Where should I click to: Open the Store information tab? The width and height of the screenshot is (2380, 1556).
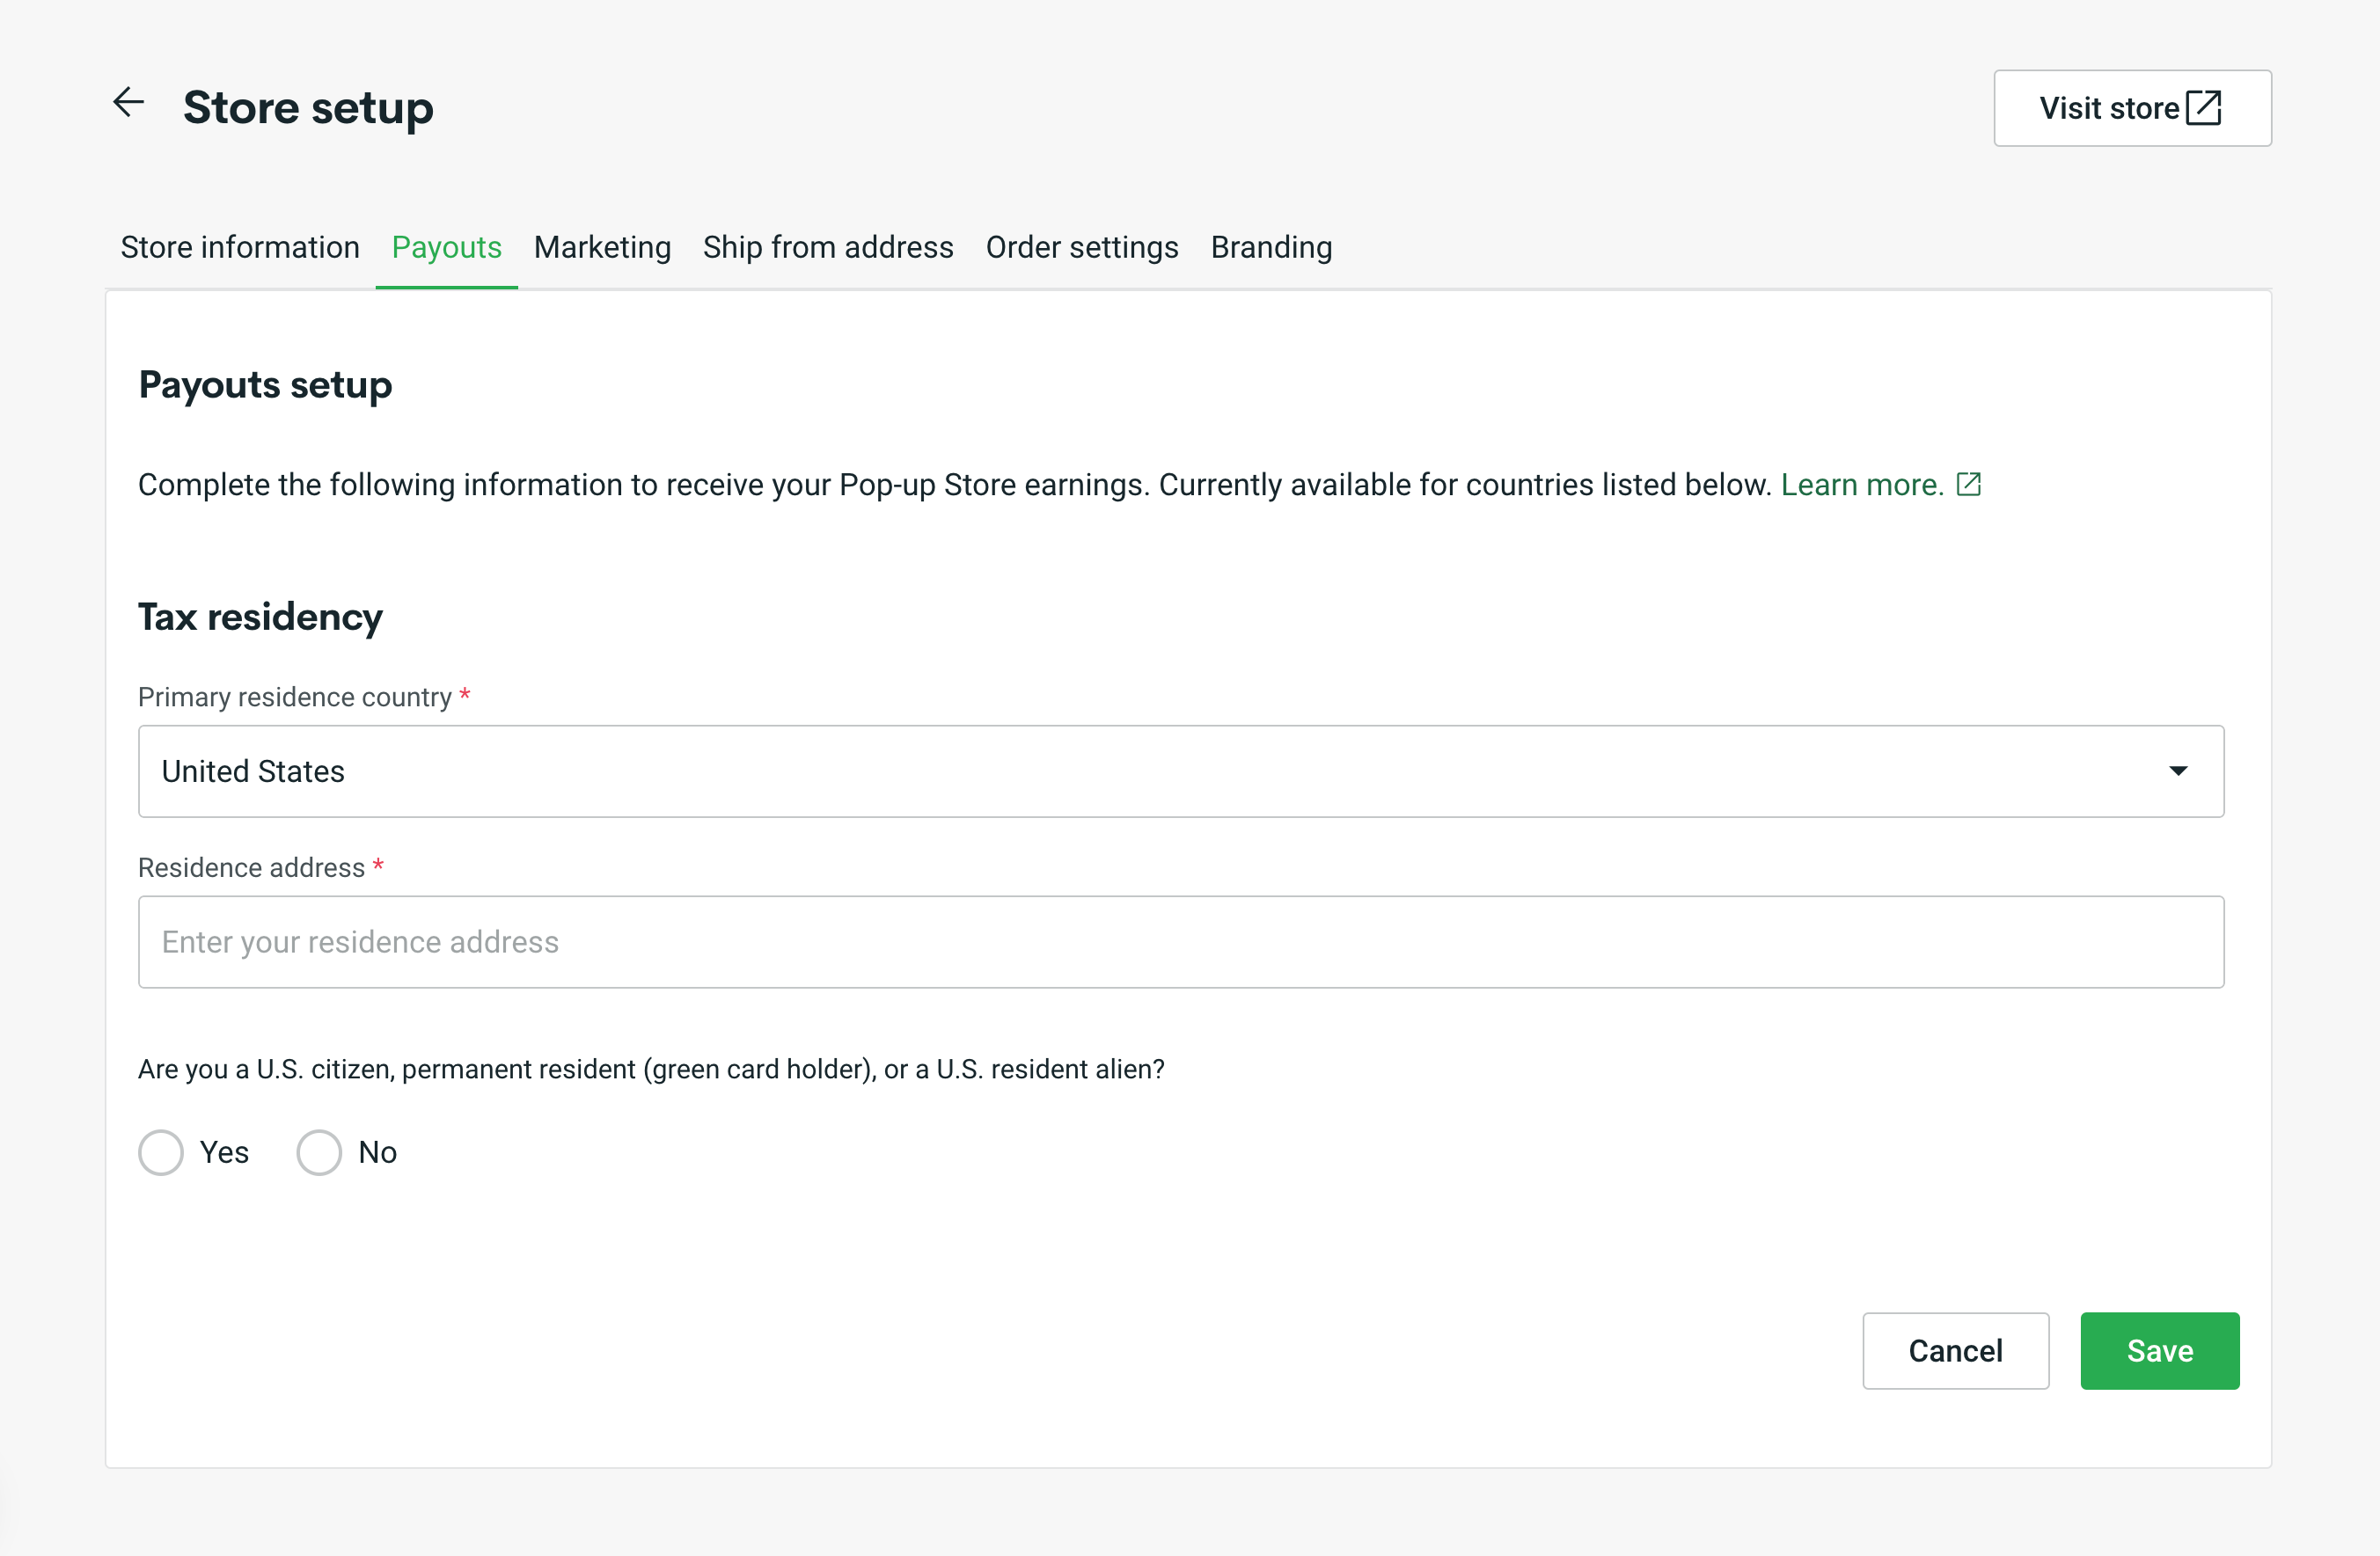point(240,247)
